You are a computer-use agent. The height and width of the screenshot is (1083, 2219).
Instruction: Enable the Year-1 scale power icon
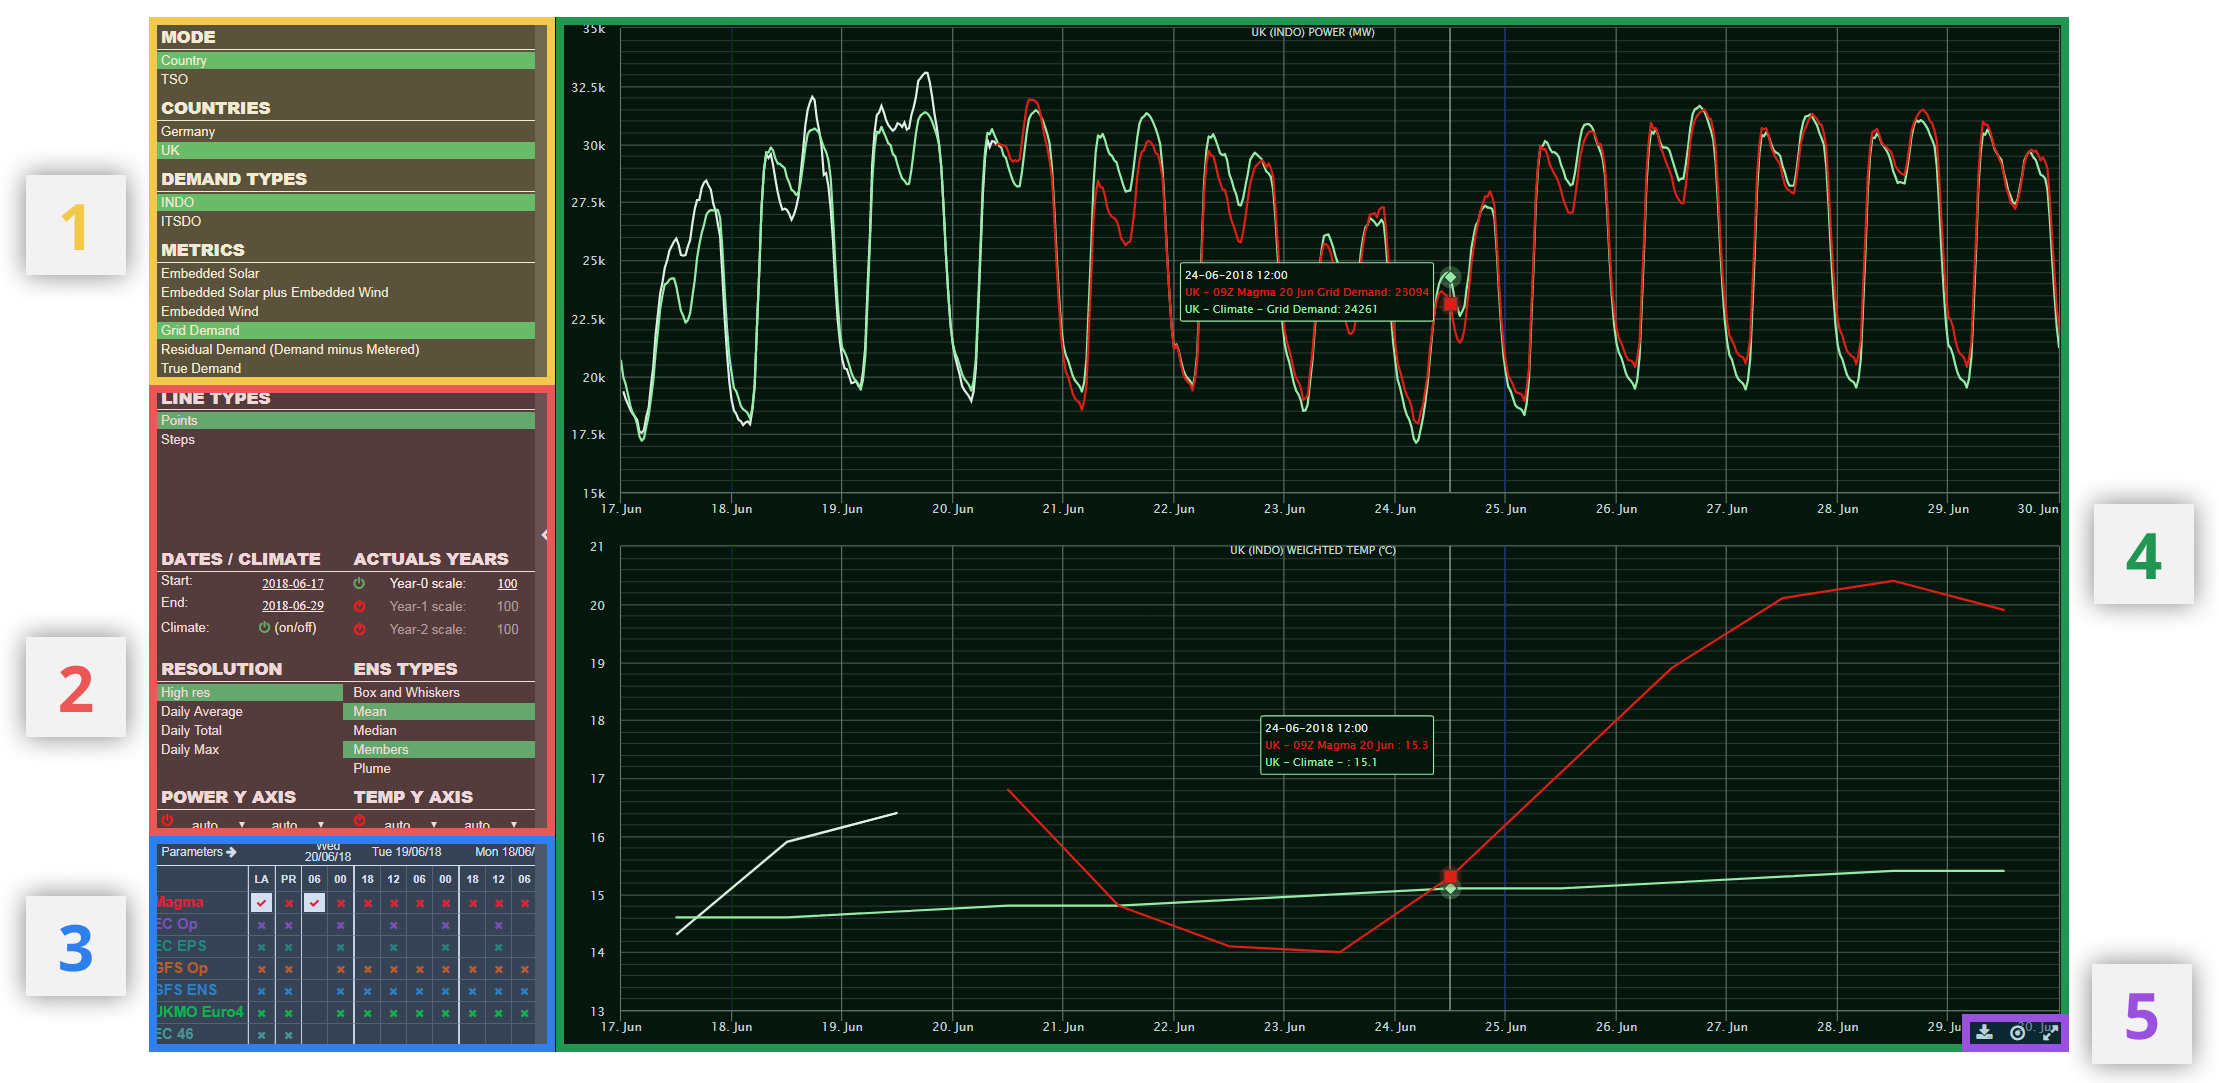pos(359,606)
